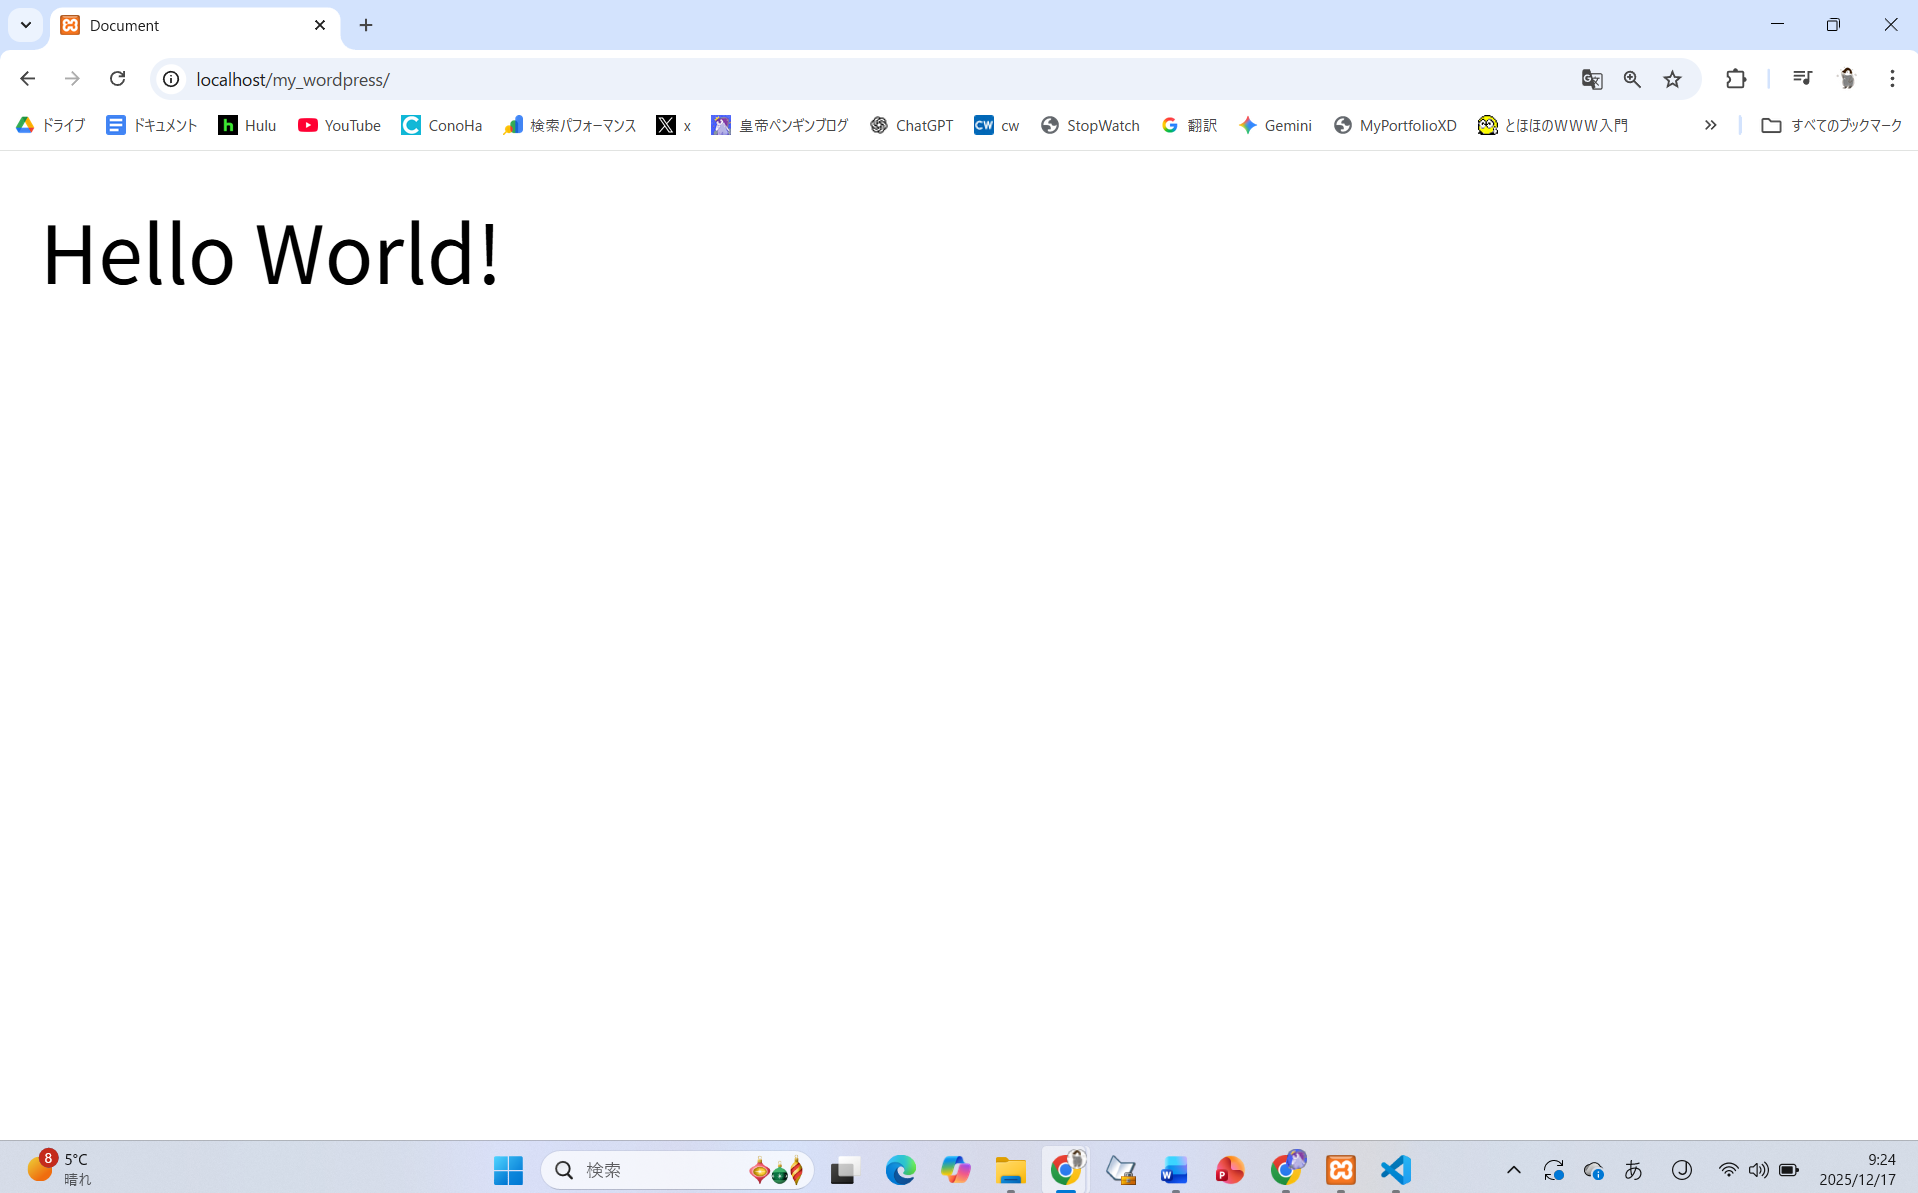
Task: Open the YouTube bookmark
Action: (x=339, y=125)
